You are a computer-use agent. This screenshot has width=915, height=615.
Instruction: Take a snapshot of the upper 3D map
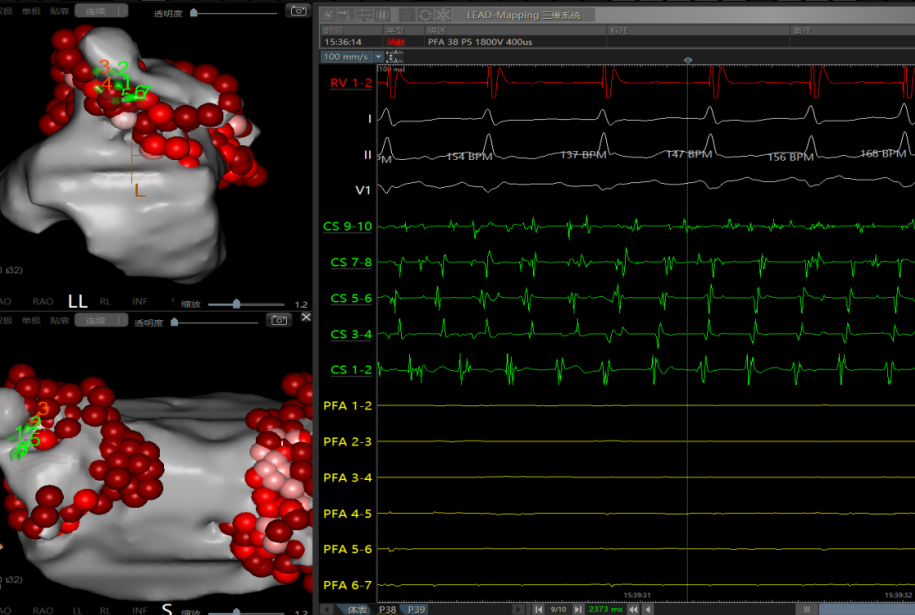[x=297, y=11]
